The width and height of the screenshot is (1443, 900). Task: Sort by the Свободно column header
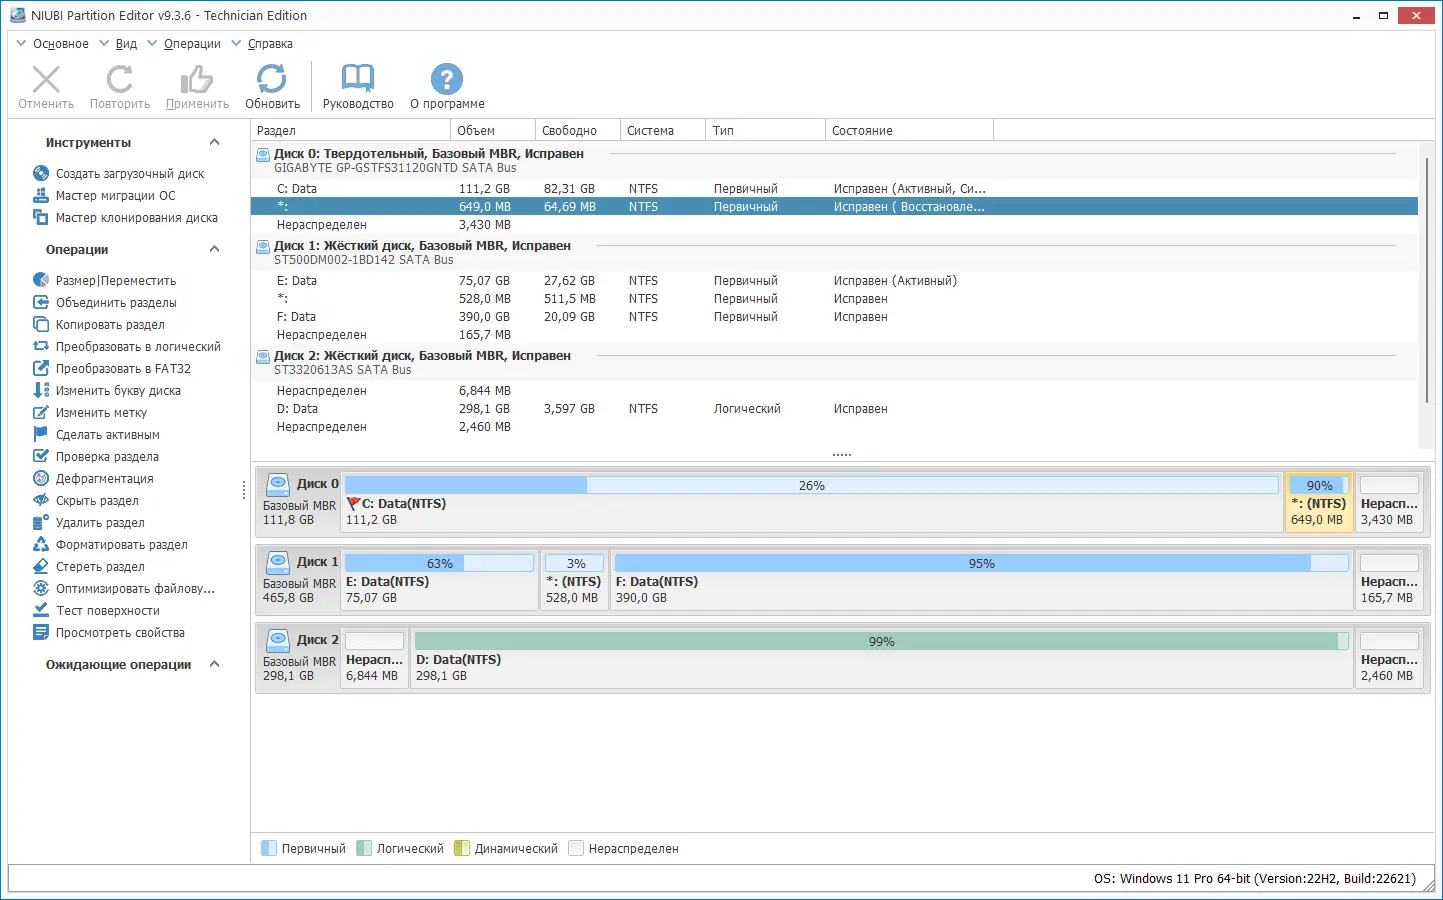click(x=569, y=131)
